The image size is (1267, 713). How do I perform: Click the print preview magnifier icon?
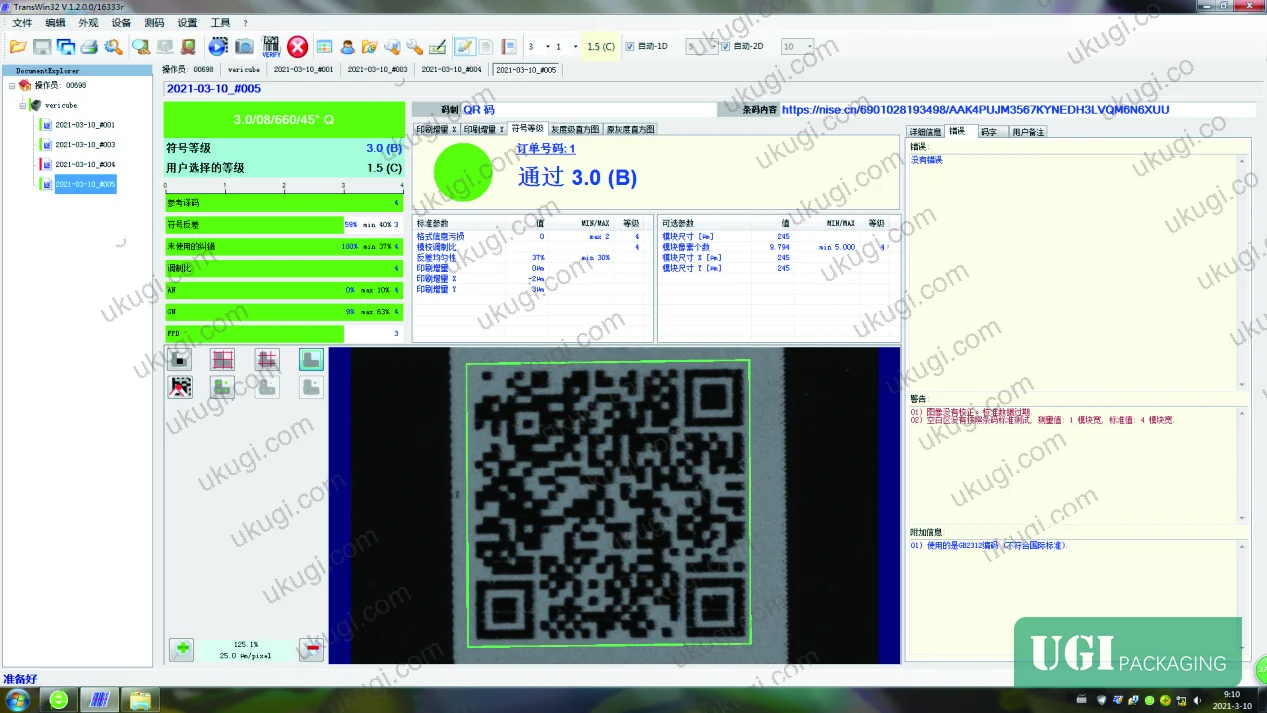coord(113,46)
